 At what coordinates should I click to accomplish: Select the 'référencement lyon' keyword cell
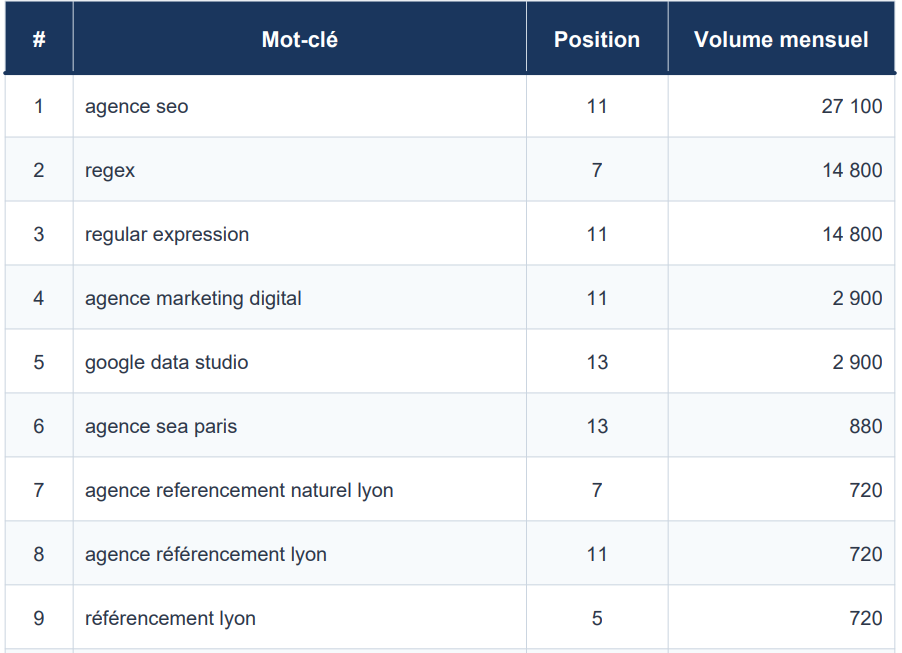pos(170,618)
